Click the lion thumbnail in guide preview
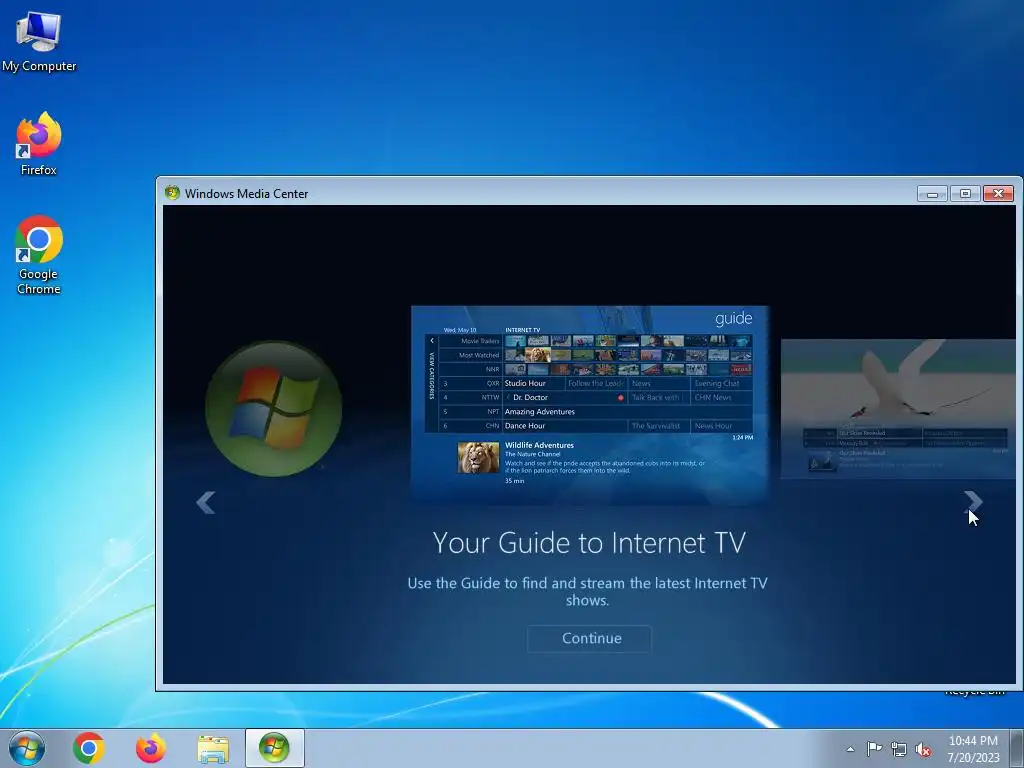Screen dimensions: 1024x768 click(478, 457)
